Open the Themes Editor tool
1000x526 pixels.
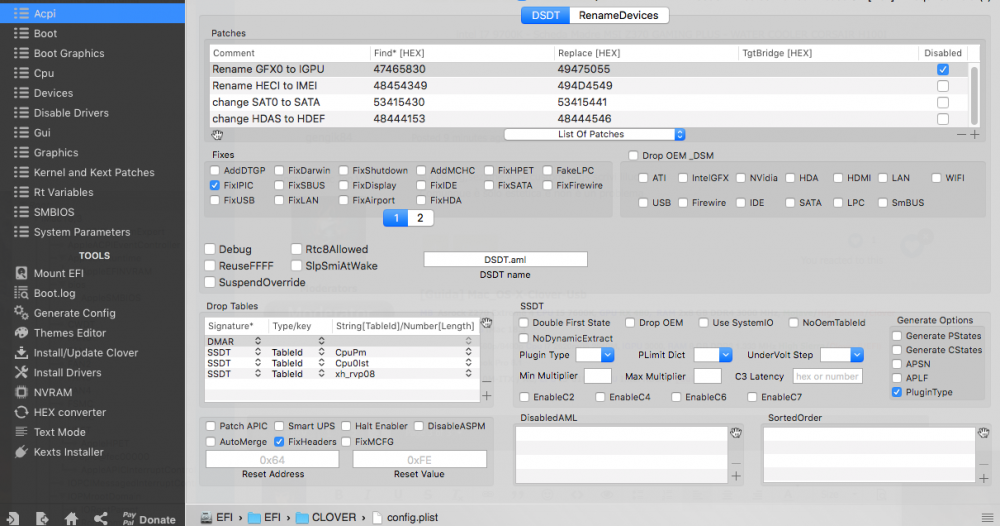[70, 333]
